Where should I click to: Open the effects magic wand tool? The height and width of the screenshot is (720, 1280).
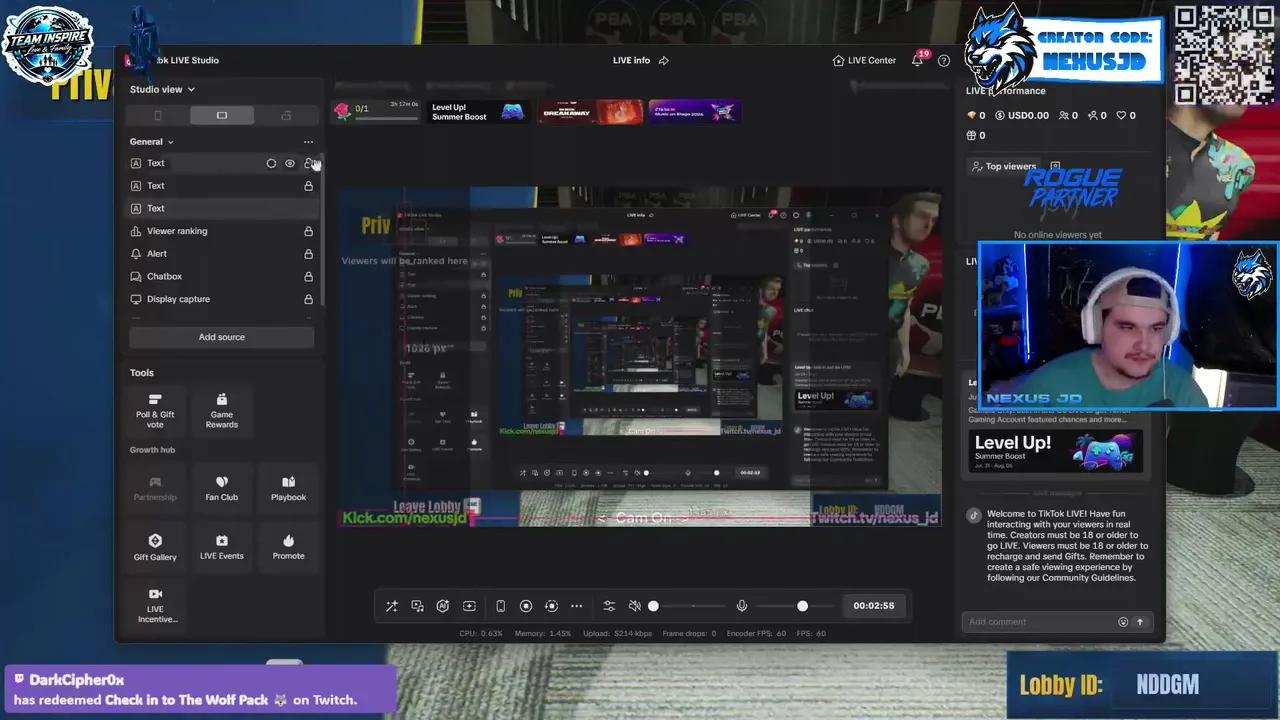point(392,606)
